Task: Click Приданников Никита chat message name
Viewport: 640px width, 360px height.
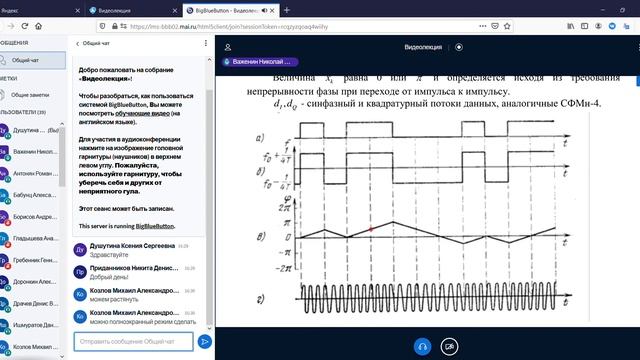Action: tap(134, 268)
